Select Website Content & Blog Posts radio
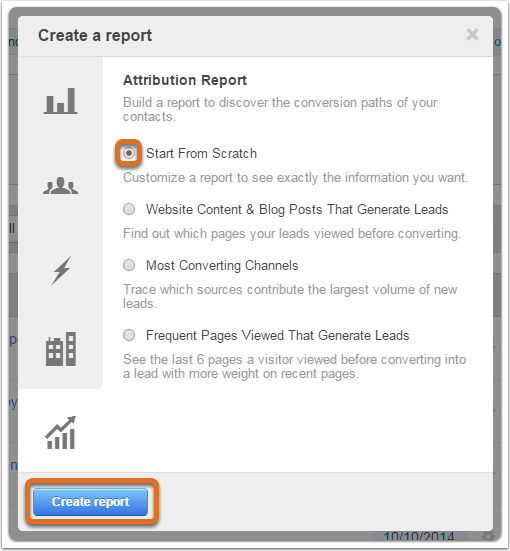510x551 pixels. [x=129, y=209]
